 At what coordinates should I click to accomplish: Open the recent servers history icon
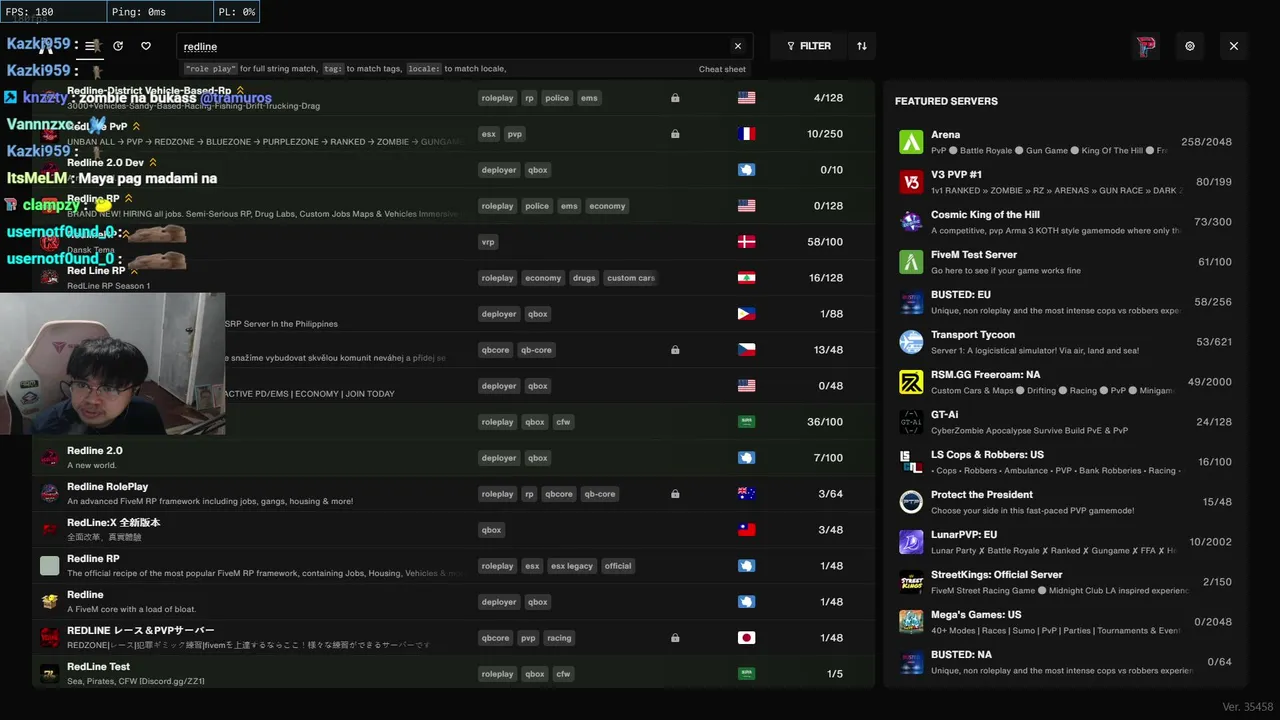pyautogui.click(x=118, y=46)
